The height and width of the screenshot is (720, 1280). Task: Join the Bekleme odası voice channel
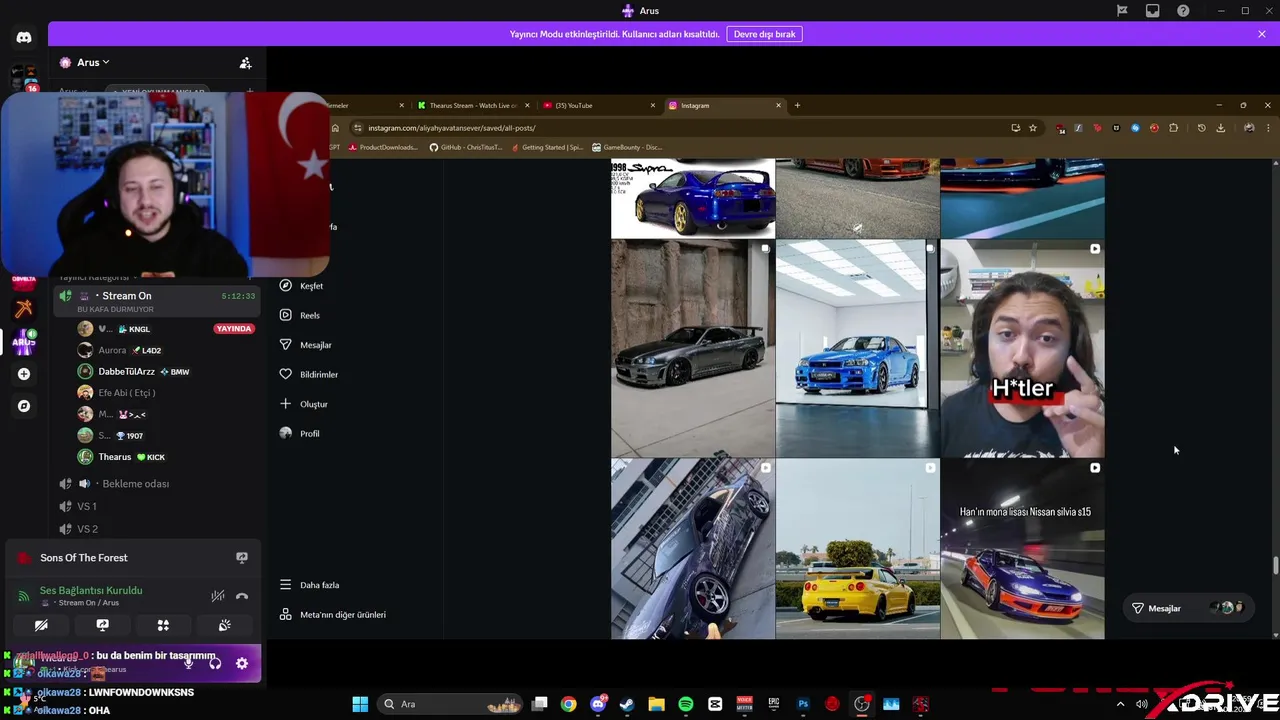pyautogui.click(x=135, y=483)
